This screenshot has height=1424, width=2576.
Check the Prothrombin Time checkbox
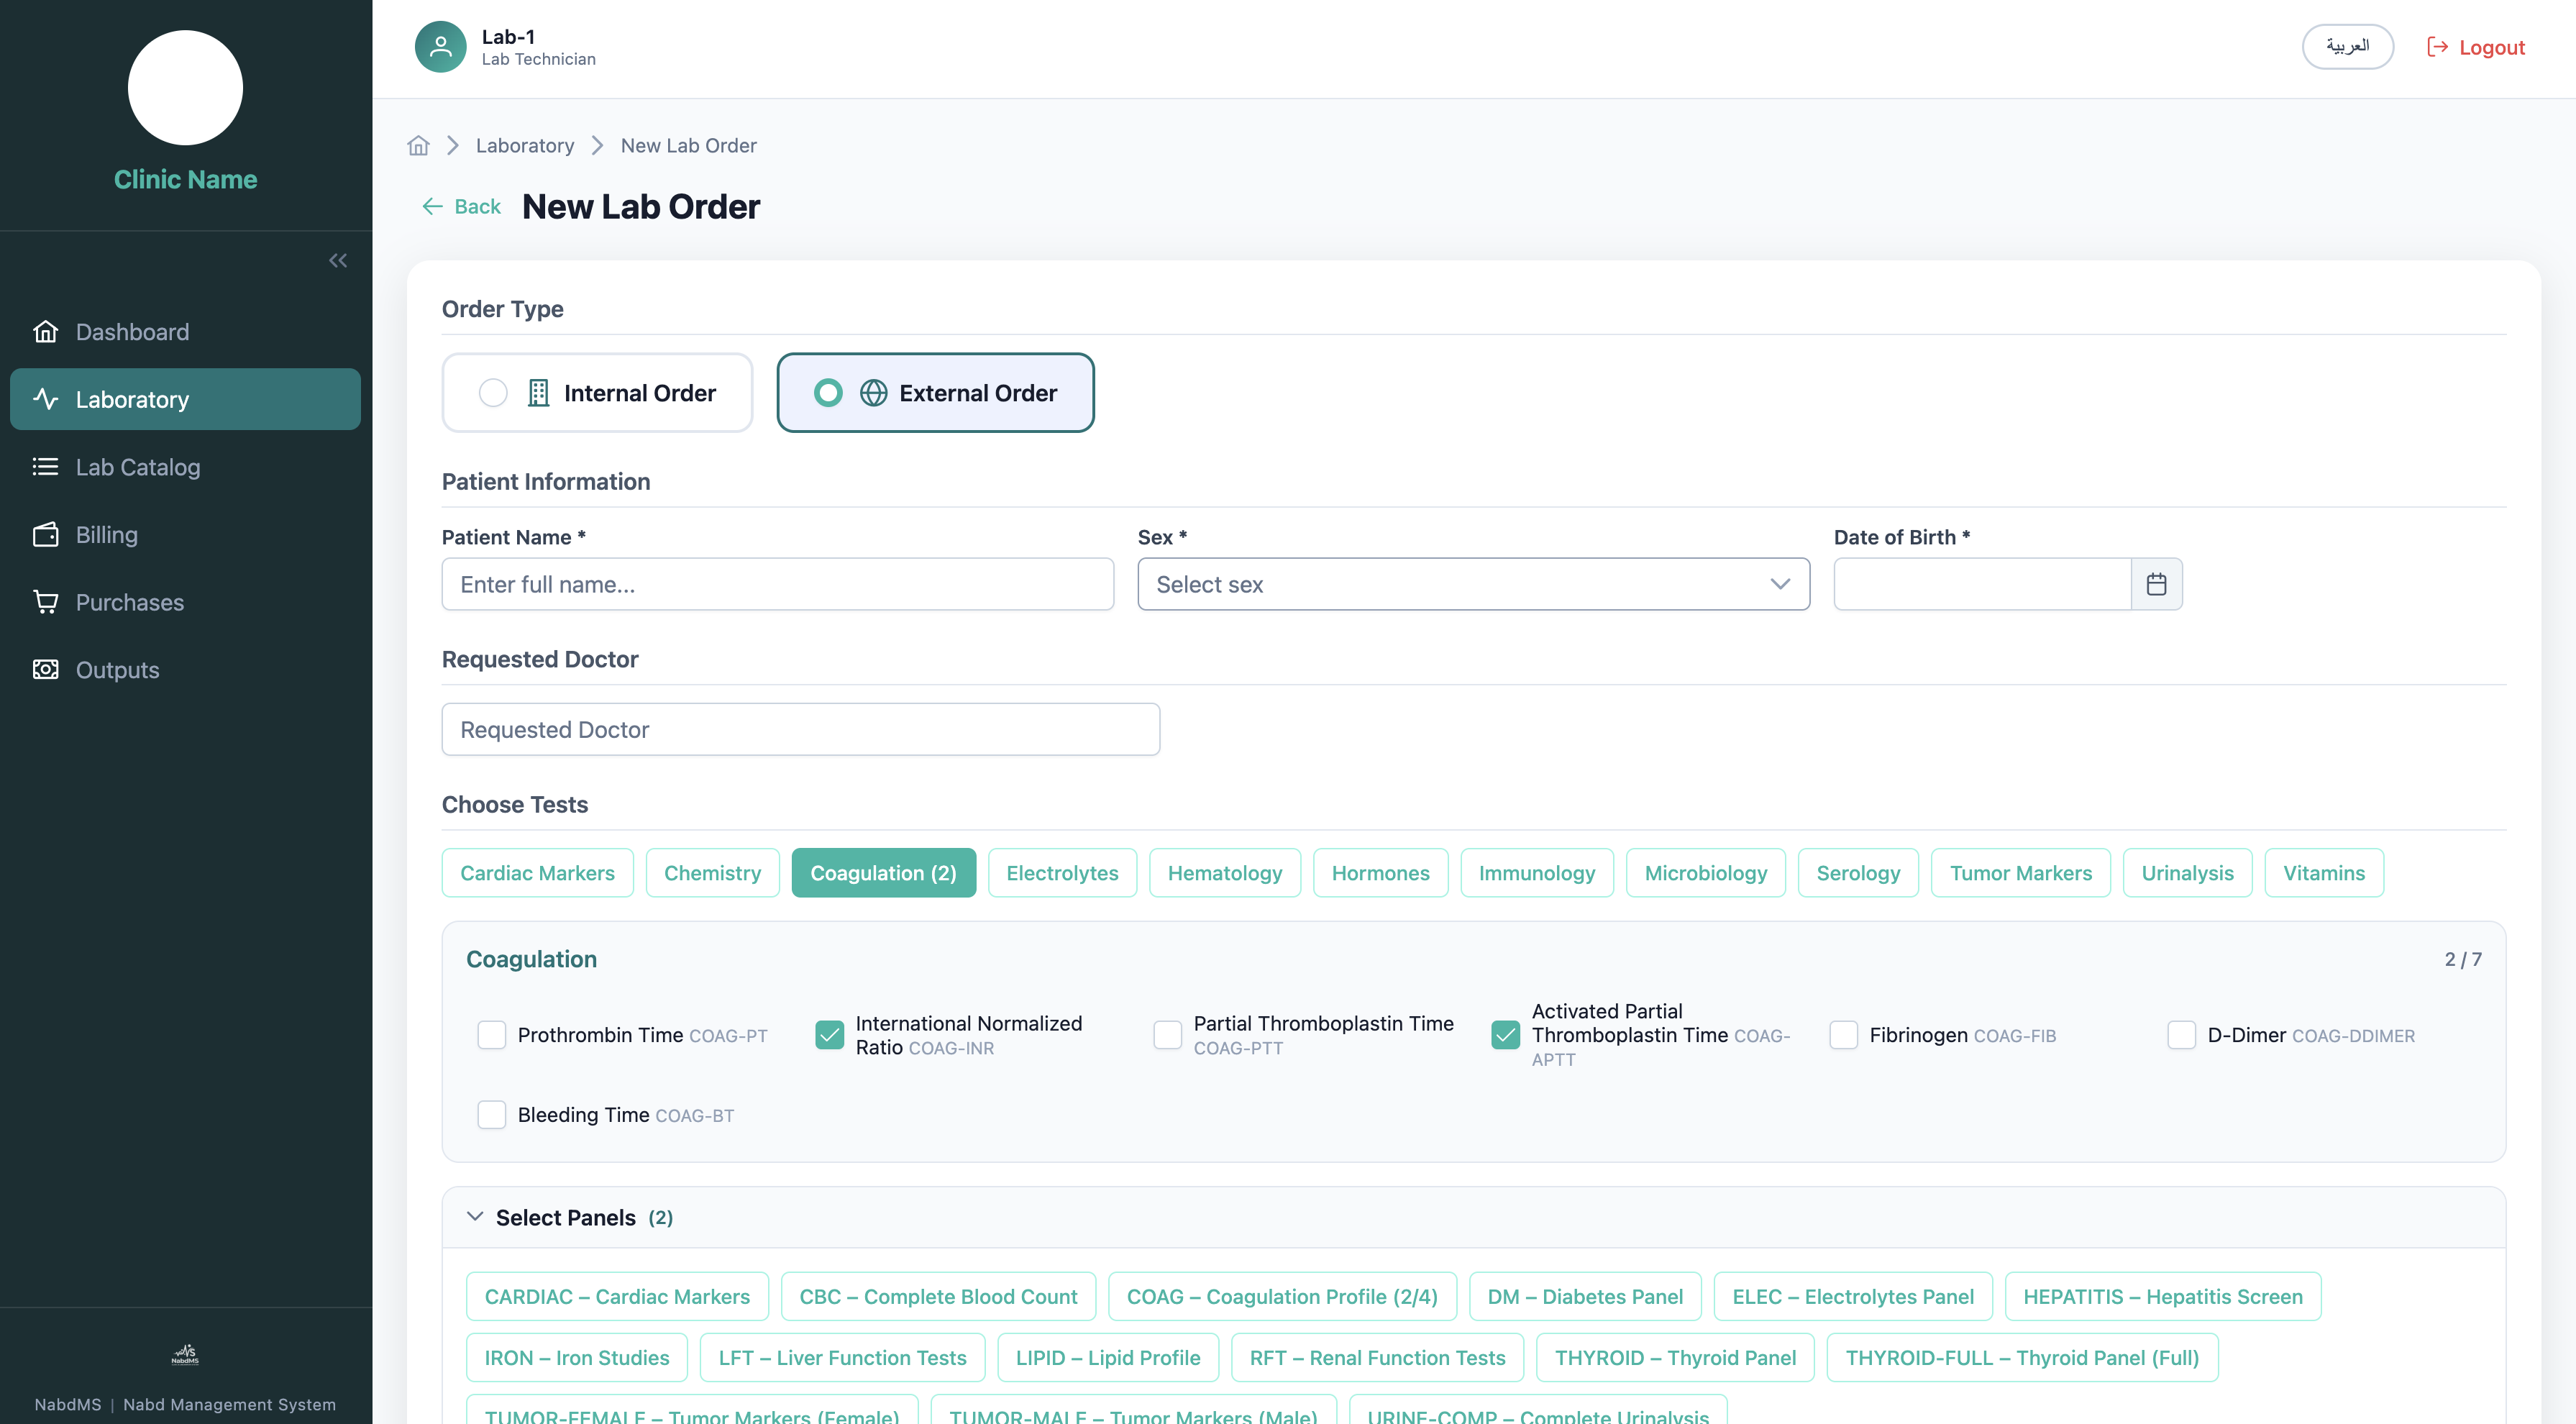point(492,1034)
